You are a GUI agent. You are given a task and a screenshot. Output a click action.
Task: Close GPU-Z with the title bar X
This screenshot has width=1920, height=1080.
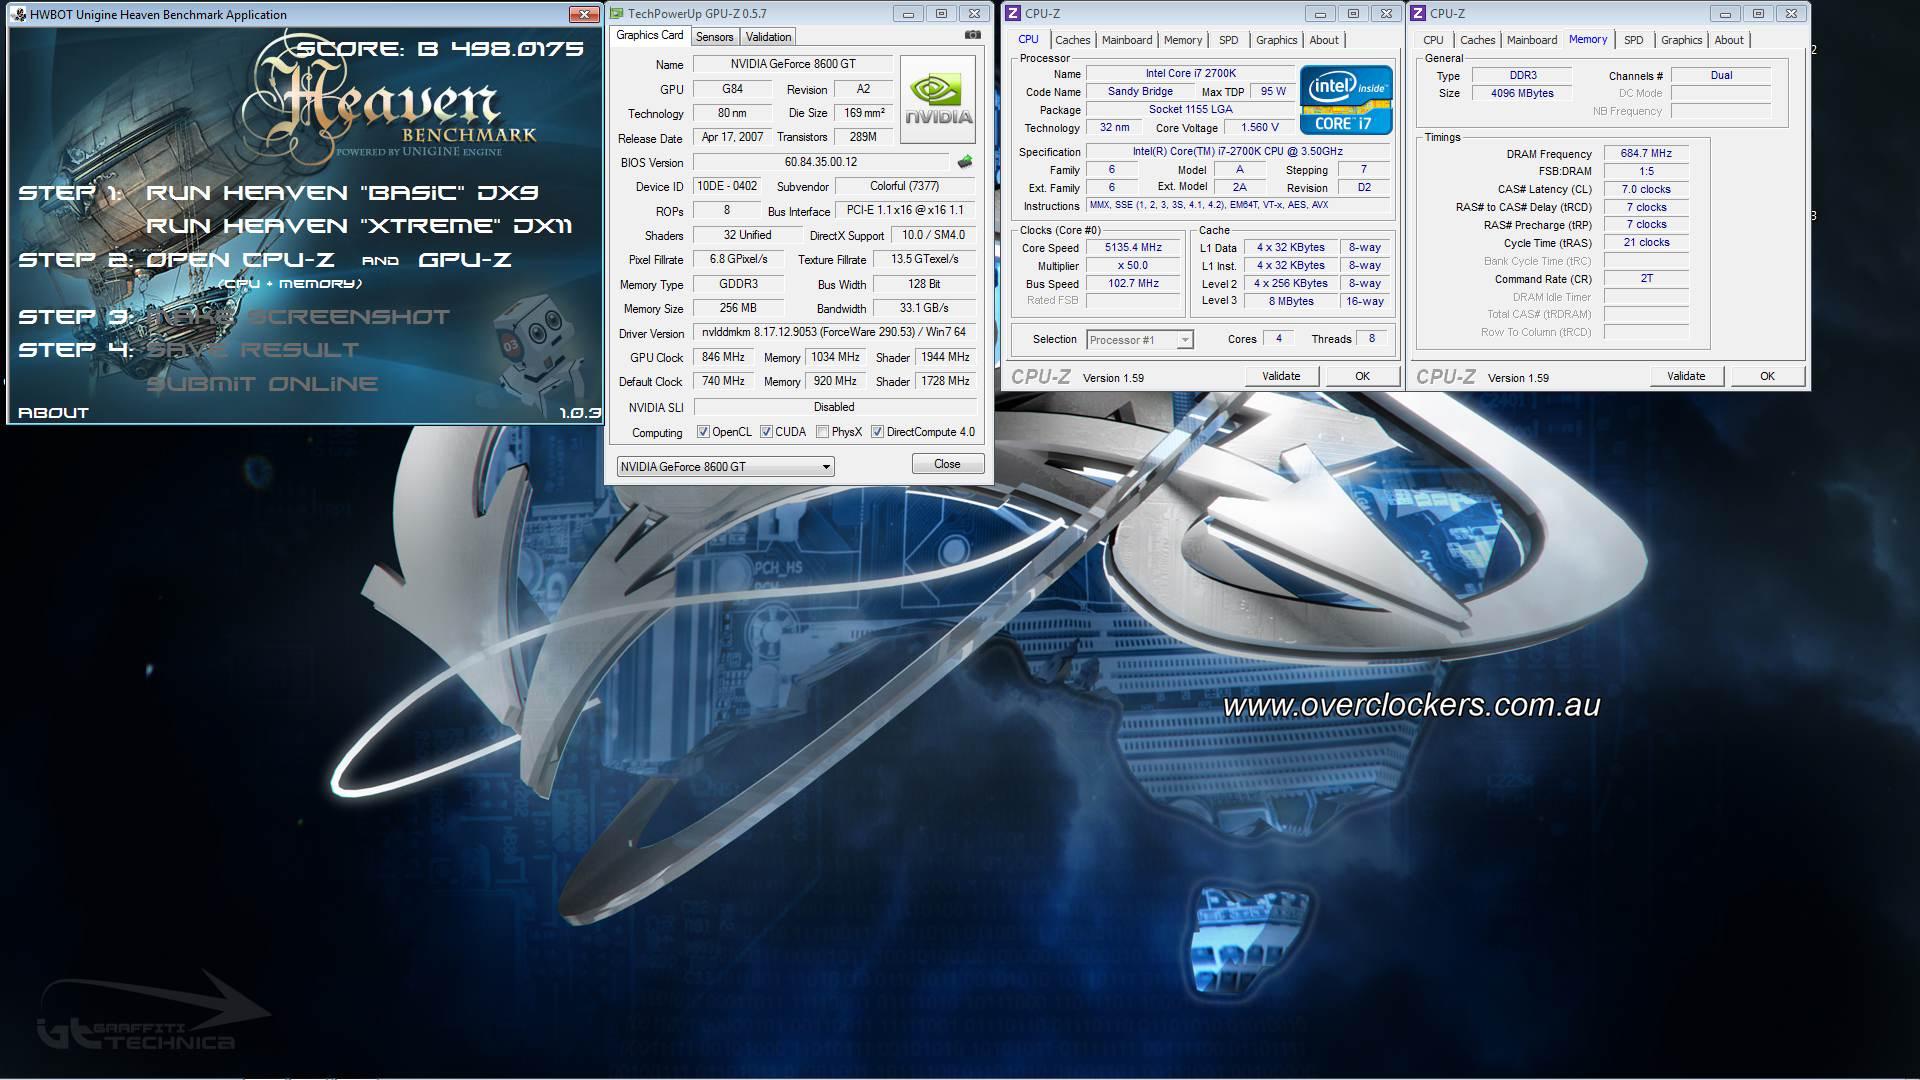pos(974,13)
